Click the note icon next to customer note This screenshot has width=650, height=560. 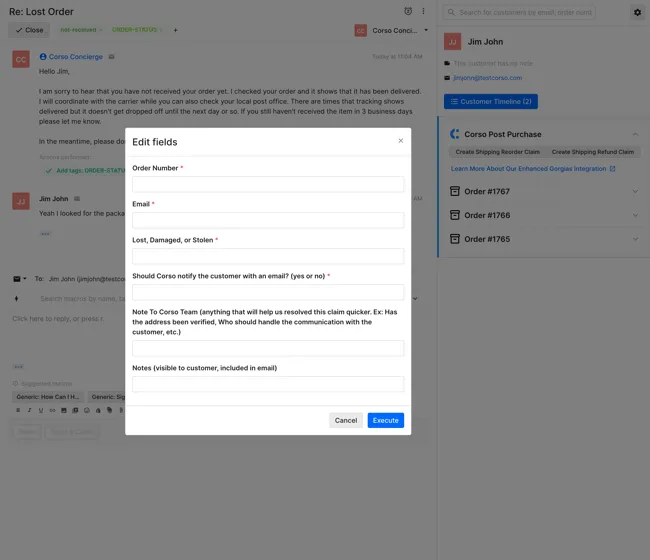pos(447,63)
